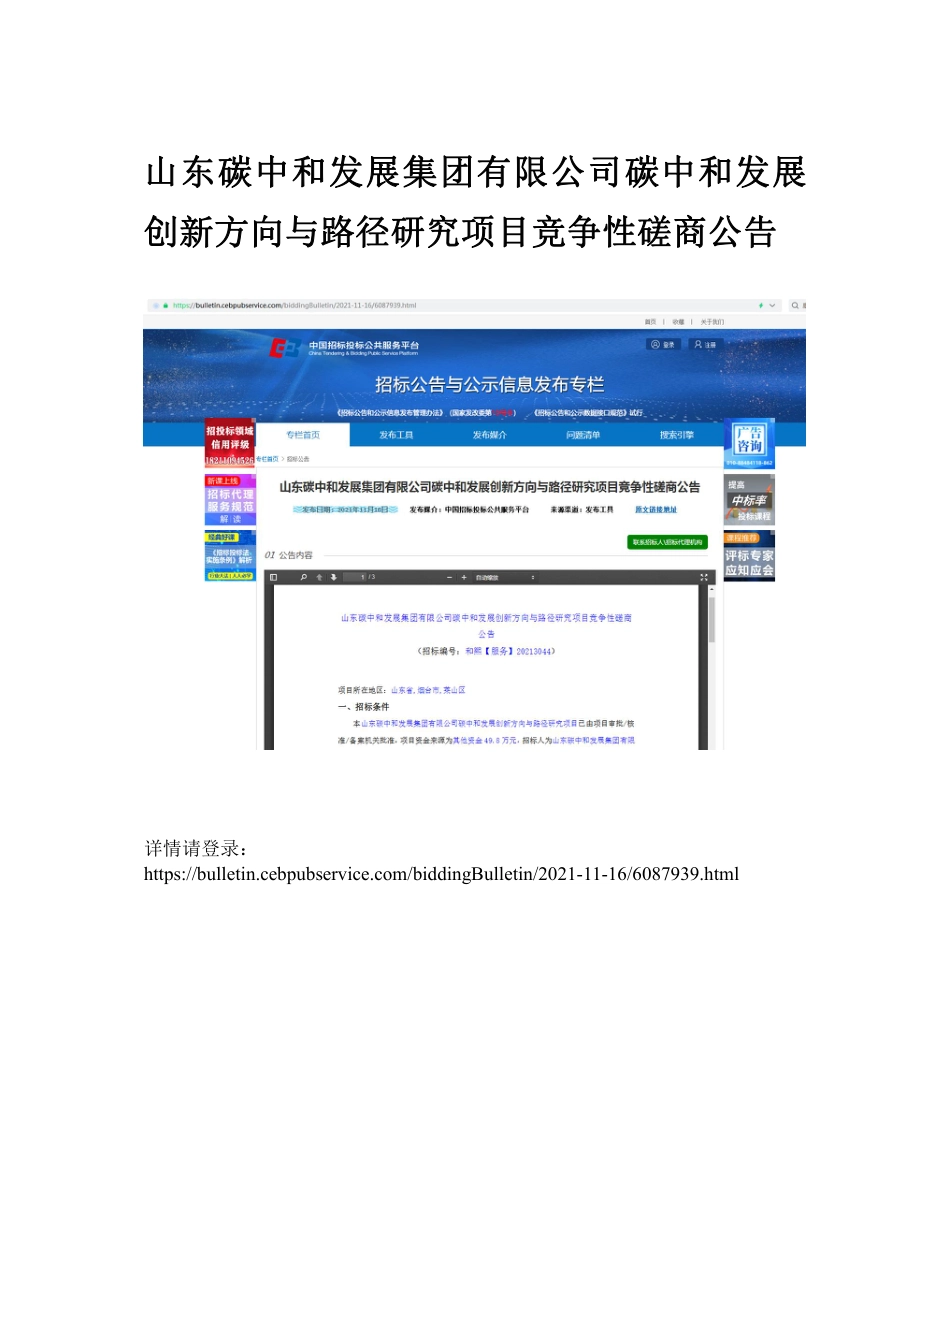The image size is (950, 1344).
Task: Click the 专栏首页 breadcrumb link
Action: point(267,459)
